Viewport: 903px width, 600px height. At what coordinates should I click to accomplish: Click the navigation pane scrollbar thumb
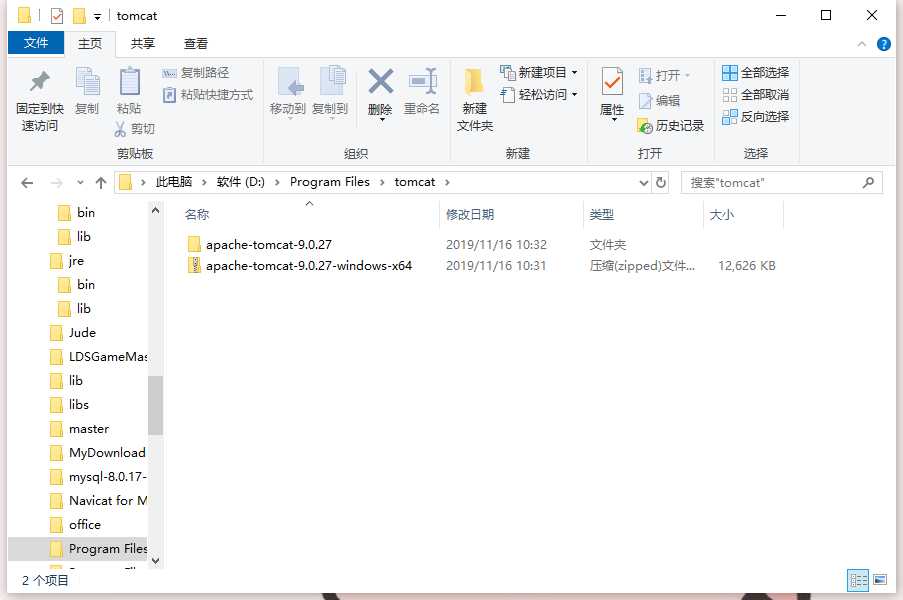pyautogui.click(x=155, y=405)
